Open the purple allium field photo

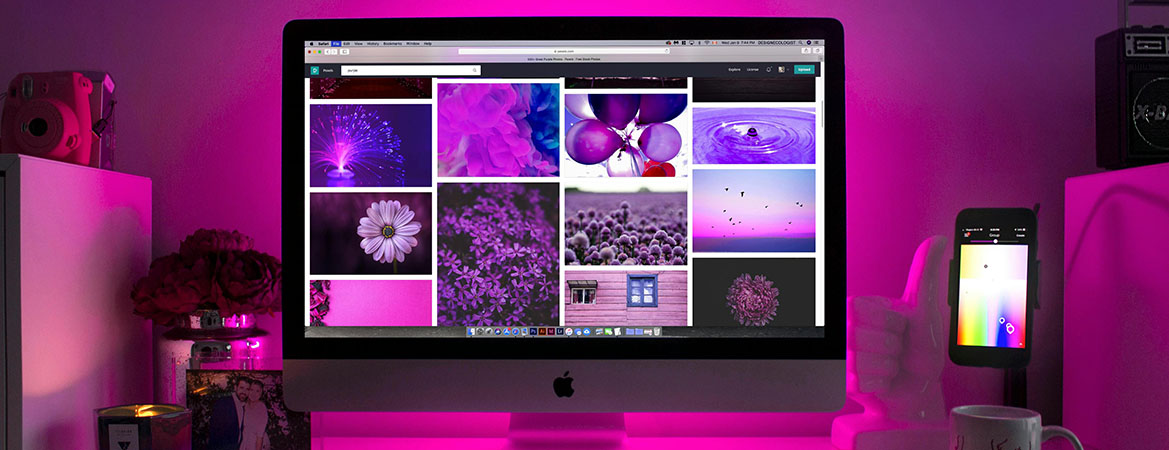[626, 226]
